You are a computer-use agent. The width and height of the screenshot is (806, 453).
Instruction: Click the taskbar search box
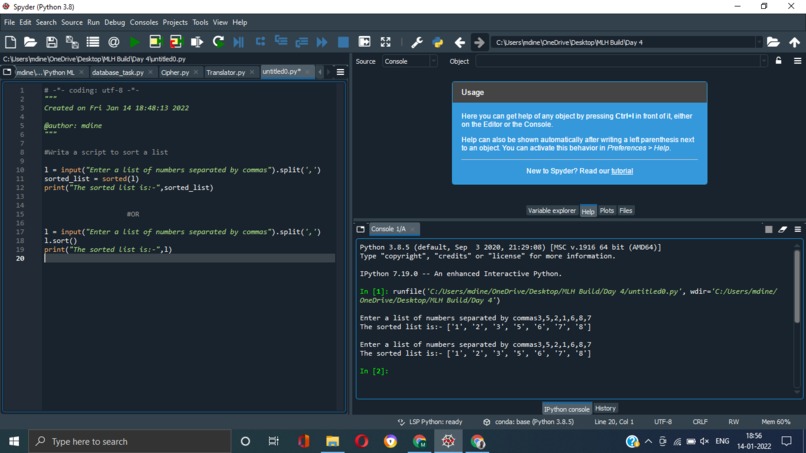131,441
